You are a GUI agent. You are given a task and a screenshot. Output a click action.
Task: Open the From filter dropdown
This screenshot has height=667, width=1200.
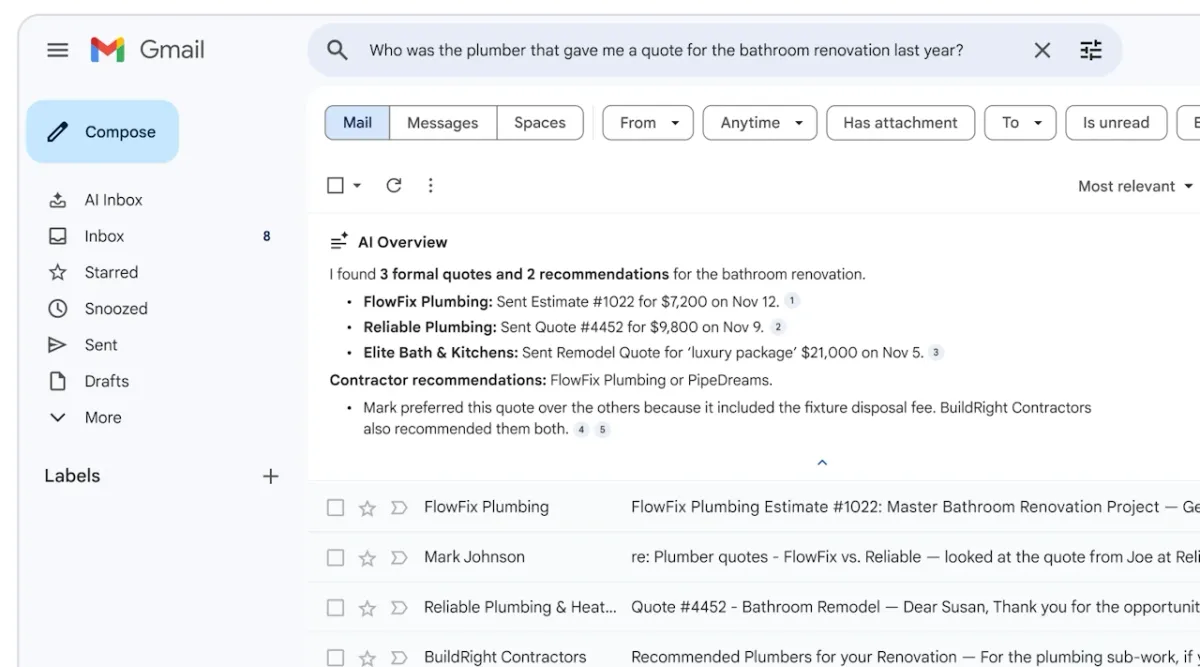click(x=647, y=122)
